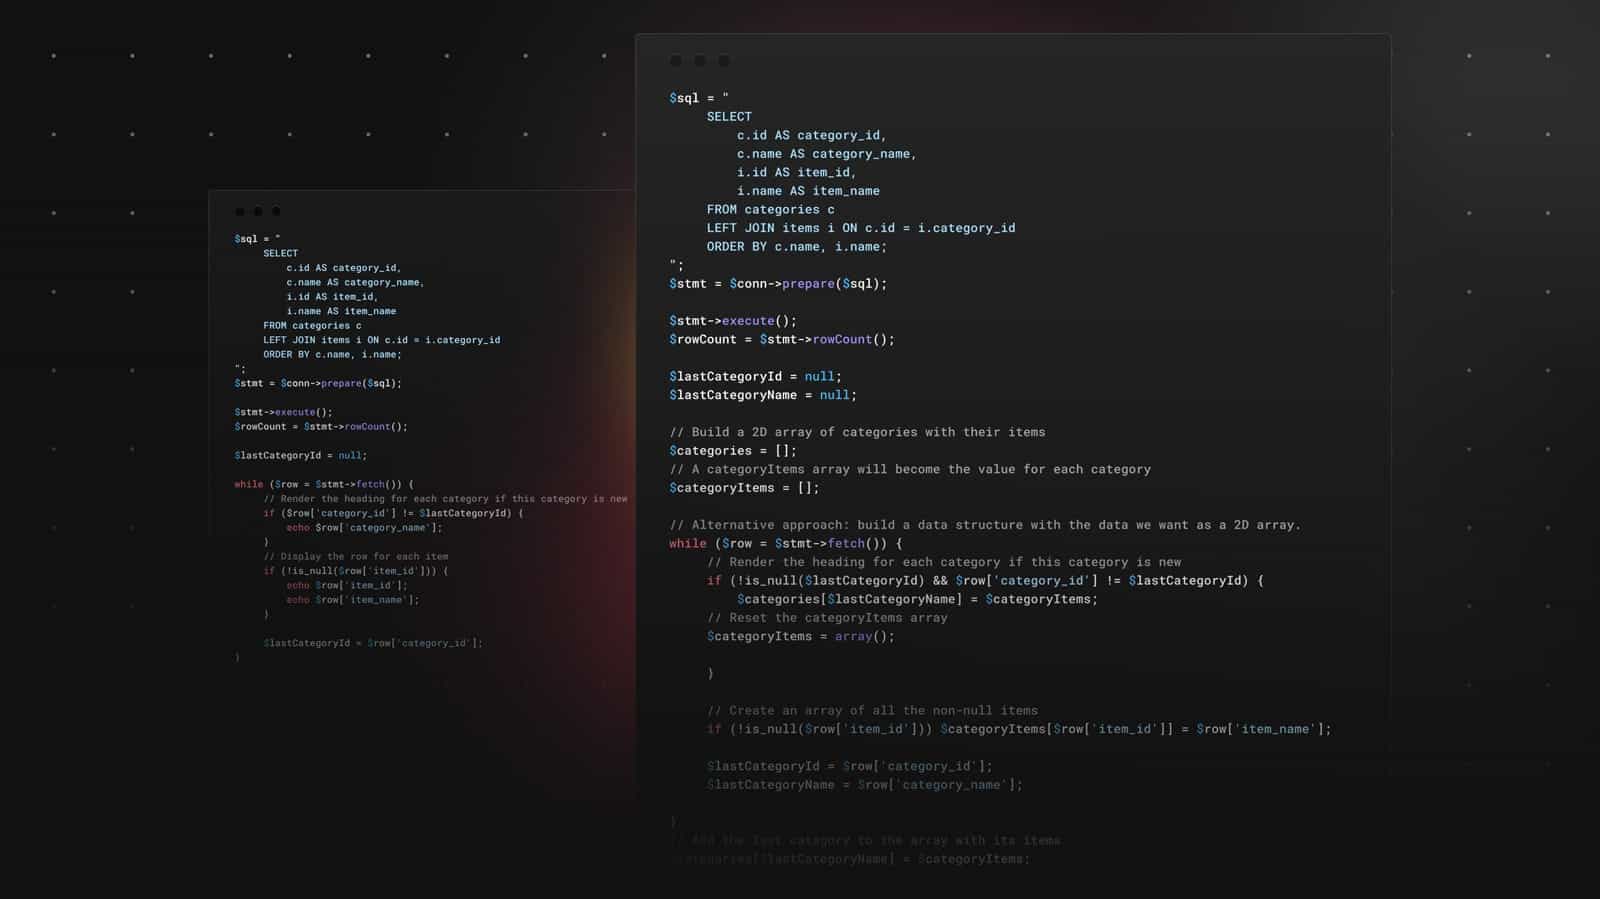Click the LEFT JOIN line in the small window
The height and width of the screenshot is (899, 1600).
(x=381, y=340)
